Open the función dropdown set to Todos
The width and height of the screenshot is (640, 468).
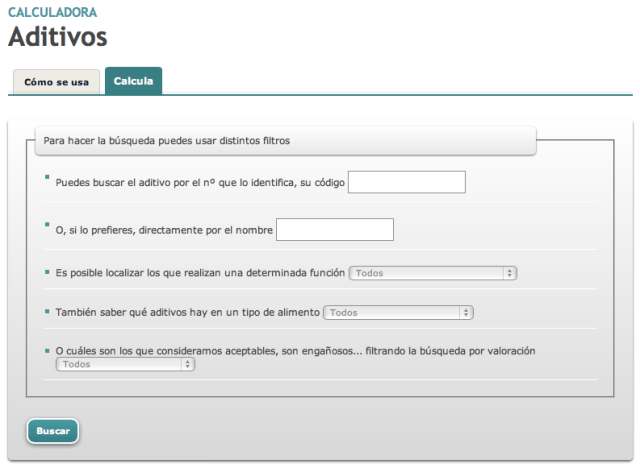432,272
